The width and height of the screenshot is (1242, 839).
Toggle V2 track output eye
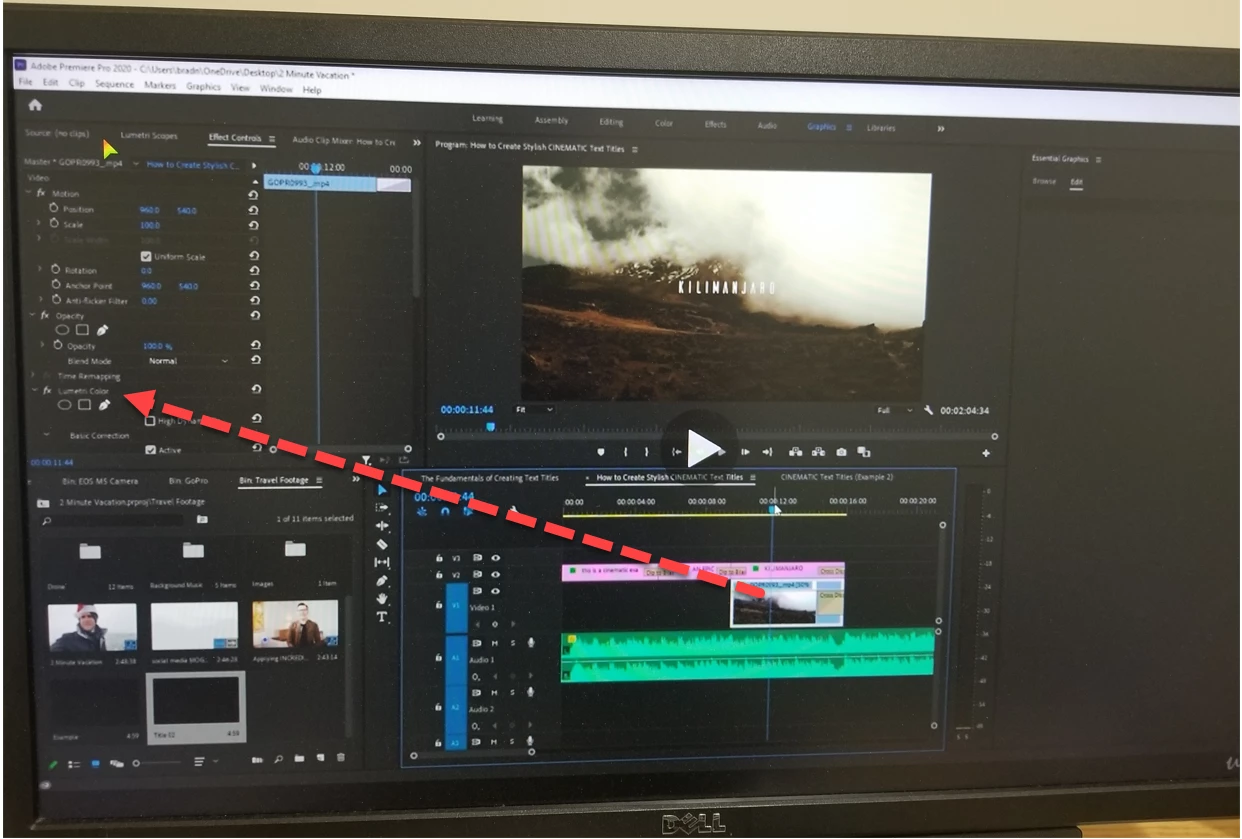pyautogui.click(x=495, y=575)
